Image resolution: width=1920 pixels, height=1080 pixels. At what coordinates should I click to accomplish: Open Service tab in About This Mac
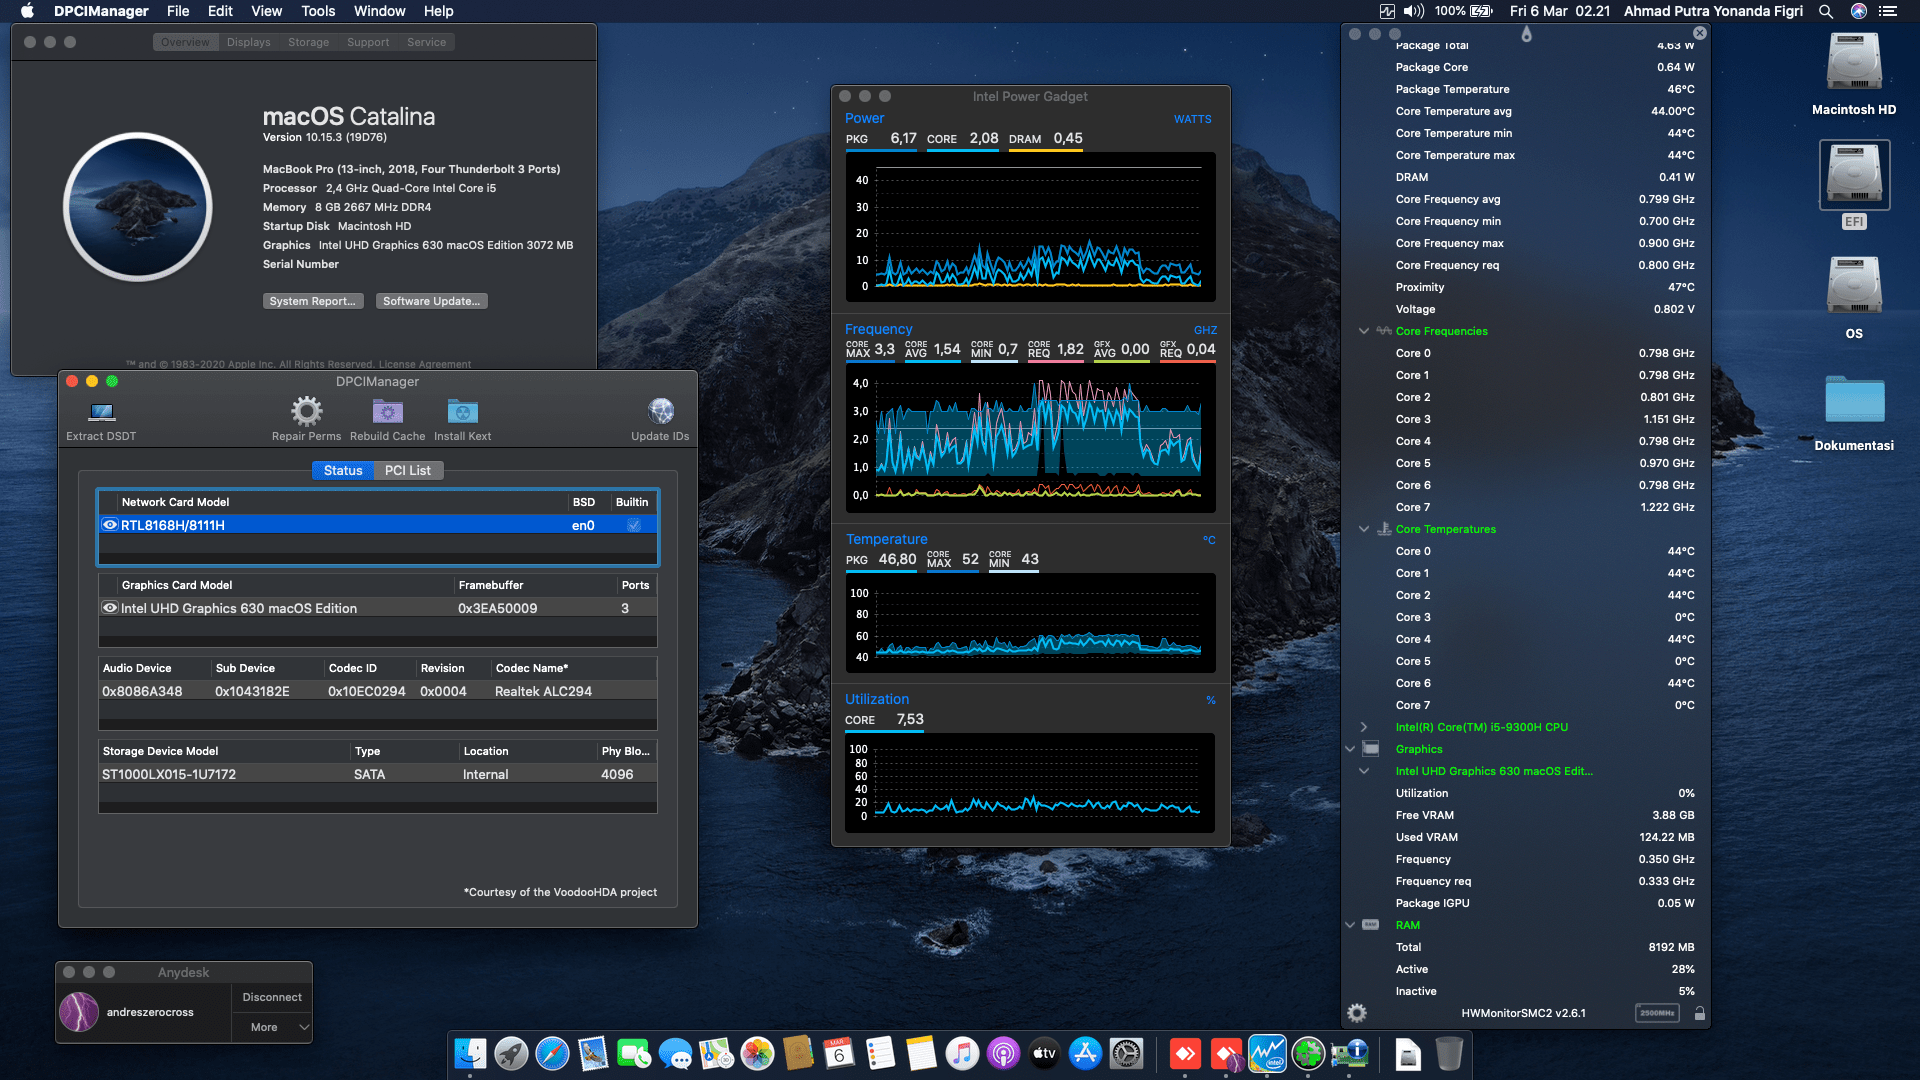(x=426, y=42)
